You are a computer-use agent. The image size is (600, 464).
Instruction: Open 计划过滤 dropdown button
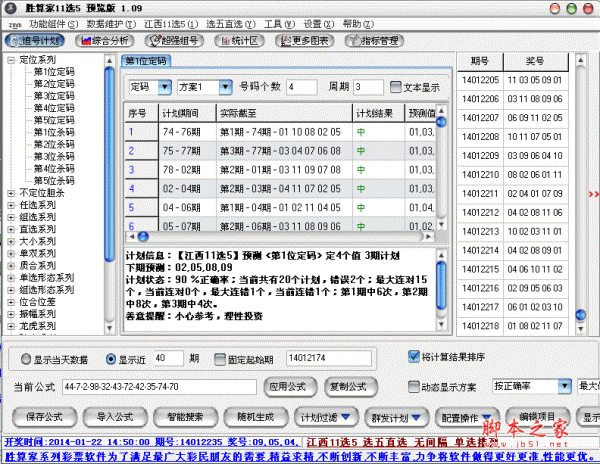point(326,417)
